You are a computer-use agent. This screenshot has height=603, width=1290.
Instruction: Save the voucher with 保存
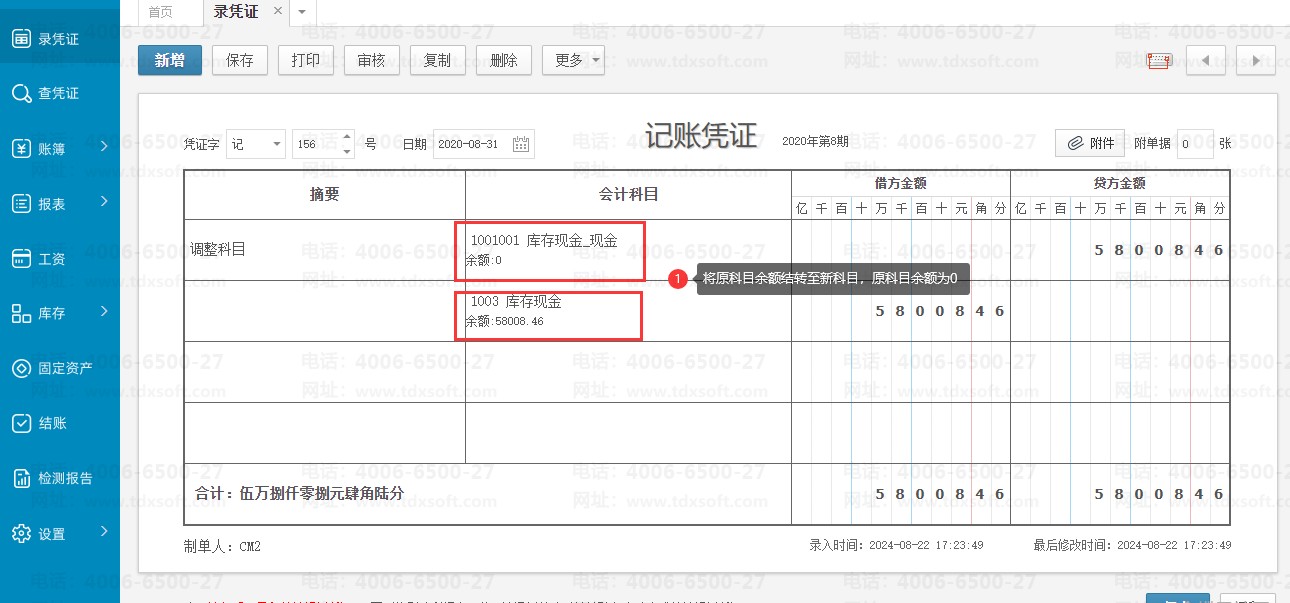click(x=240, y=60)
